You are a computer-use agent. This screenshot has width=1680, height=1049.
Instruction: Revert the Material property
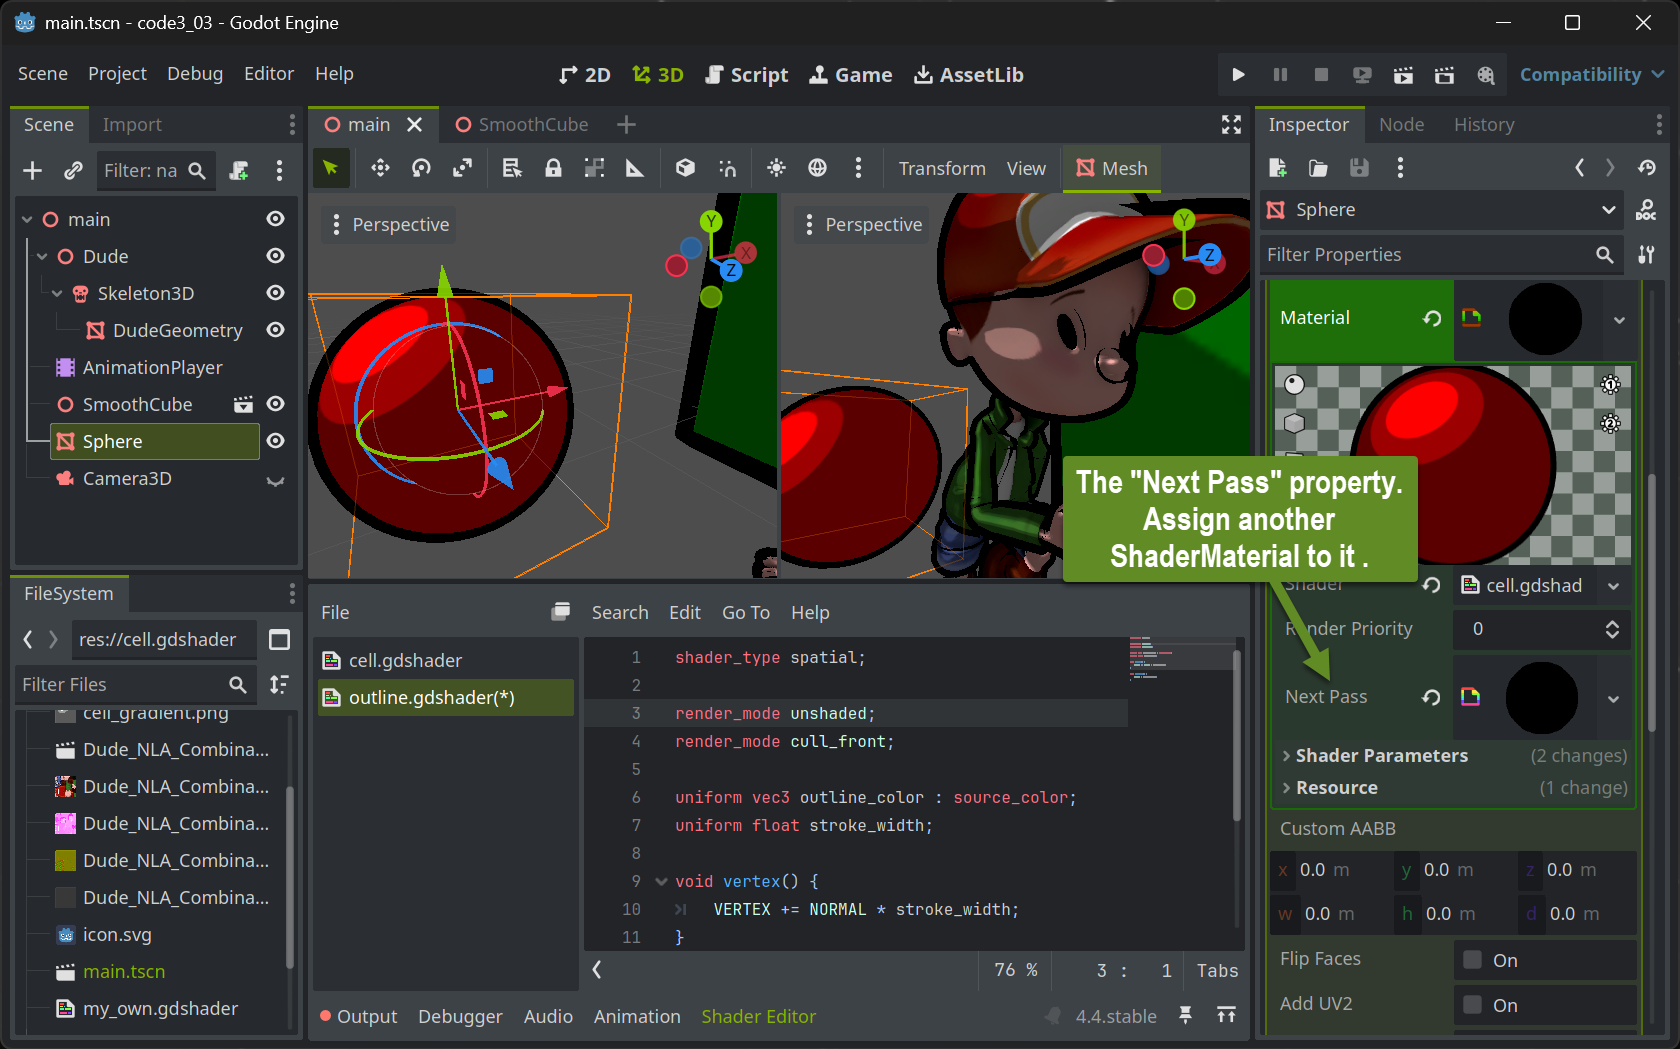click(x=1432, y=318)
